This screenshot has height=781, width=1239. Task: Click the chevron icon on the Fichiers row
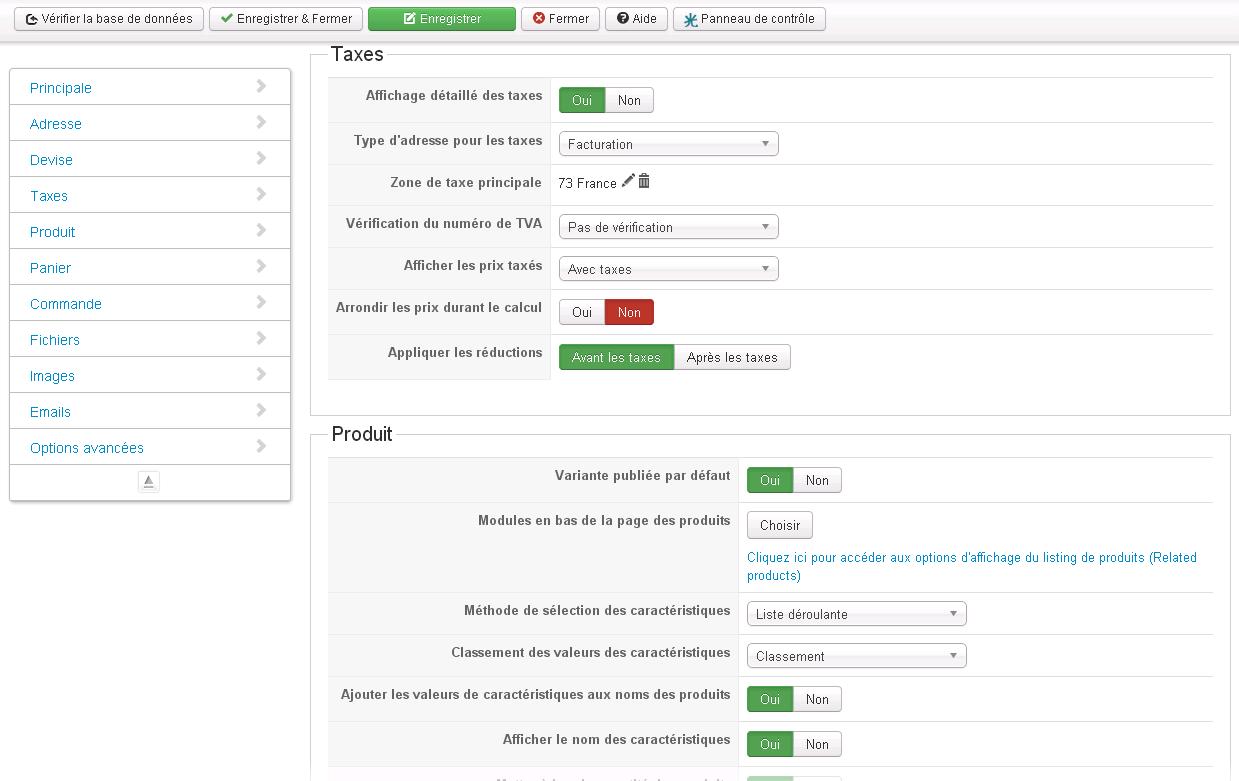tap(261, 339)
